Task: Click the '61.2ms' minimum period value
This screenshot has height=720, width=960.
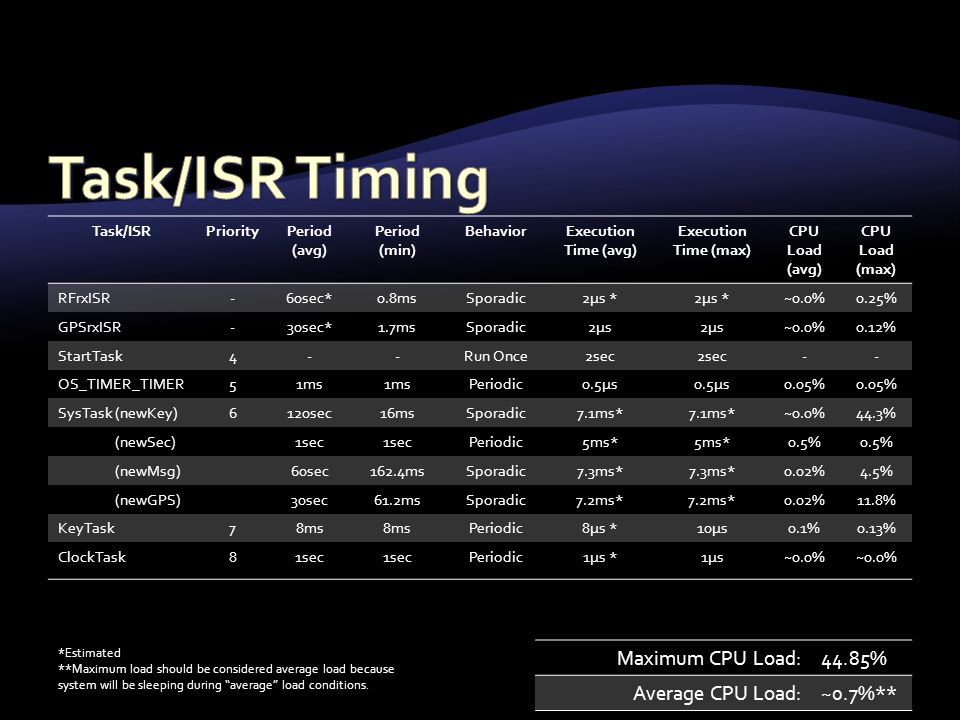Action: click(397, 500)
